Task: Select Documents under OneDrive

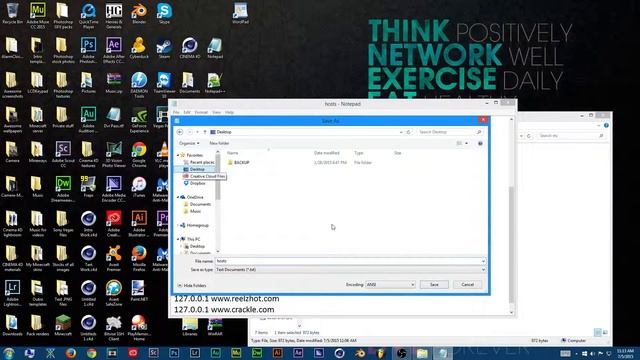Action: point(197,204)
